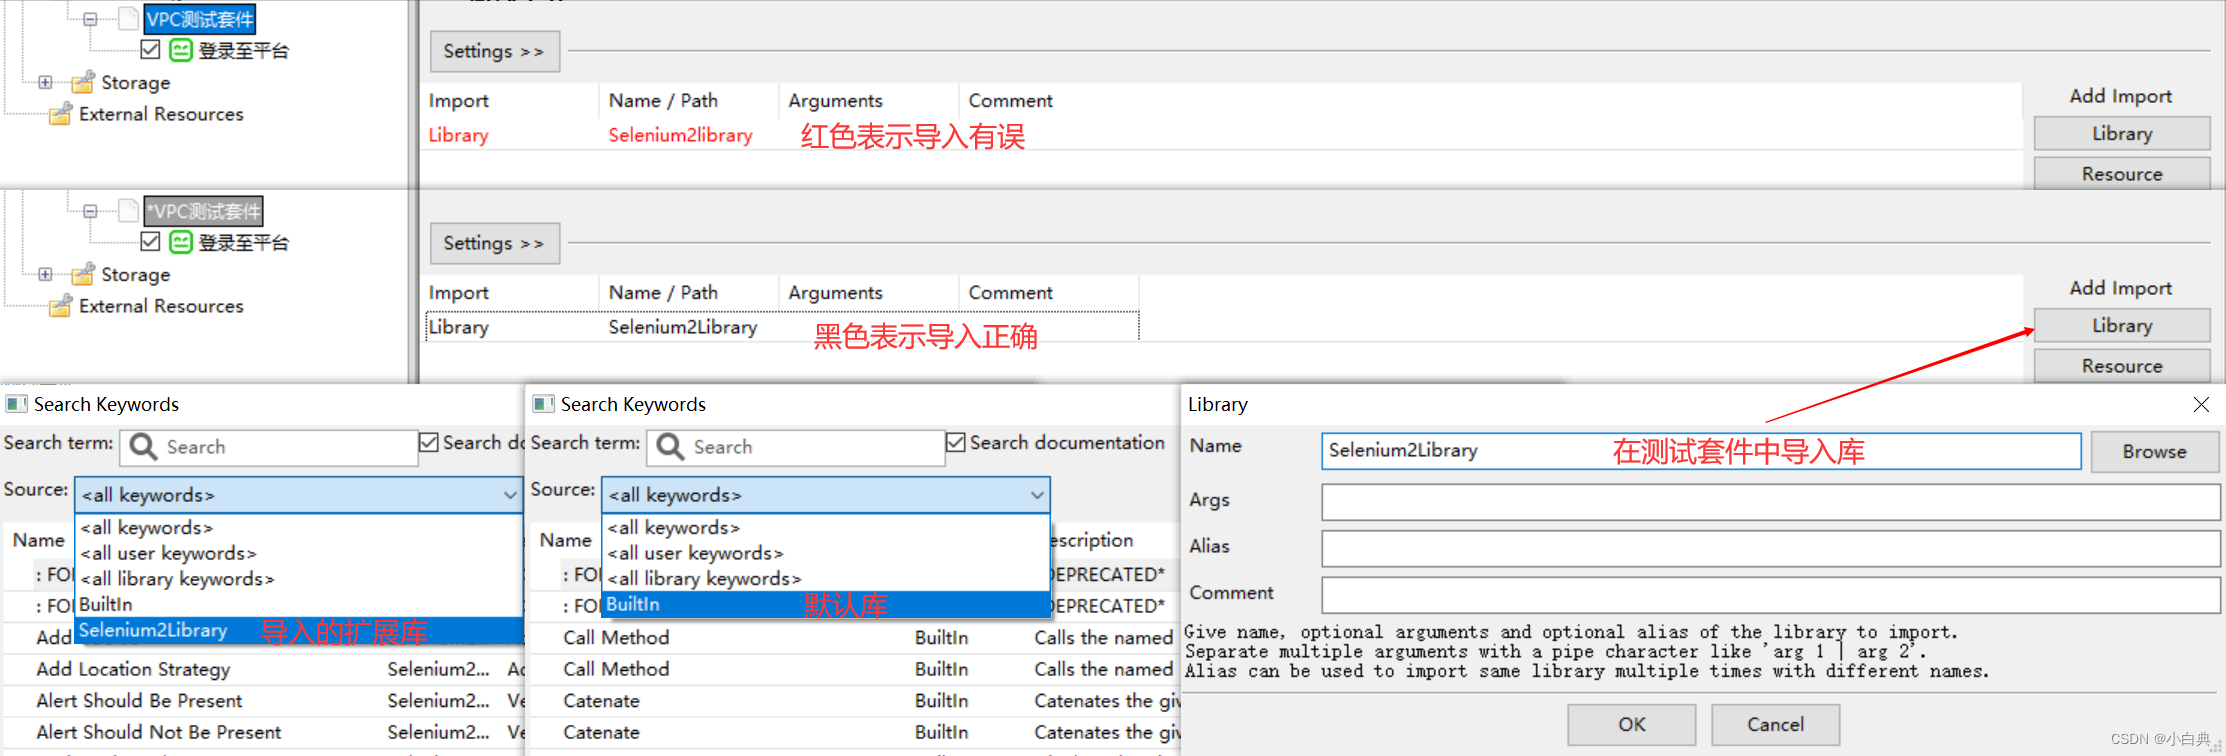The image size is (2226, 756).
Task: Select black Selenium2Library name cell in lower table
Action: tap(683, 327)
